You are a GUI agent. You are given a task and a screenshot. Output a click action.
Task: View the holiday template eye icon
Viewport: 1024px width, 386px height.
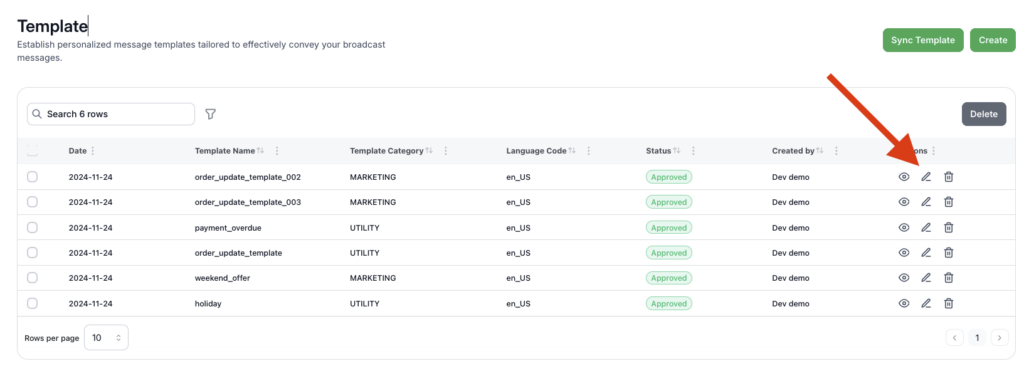coord(904,303)
